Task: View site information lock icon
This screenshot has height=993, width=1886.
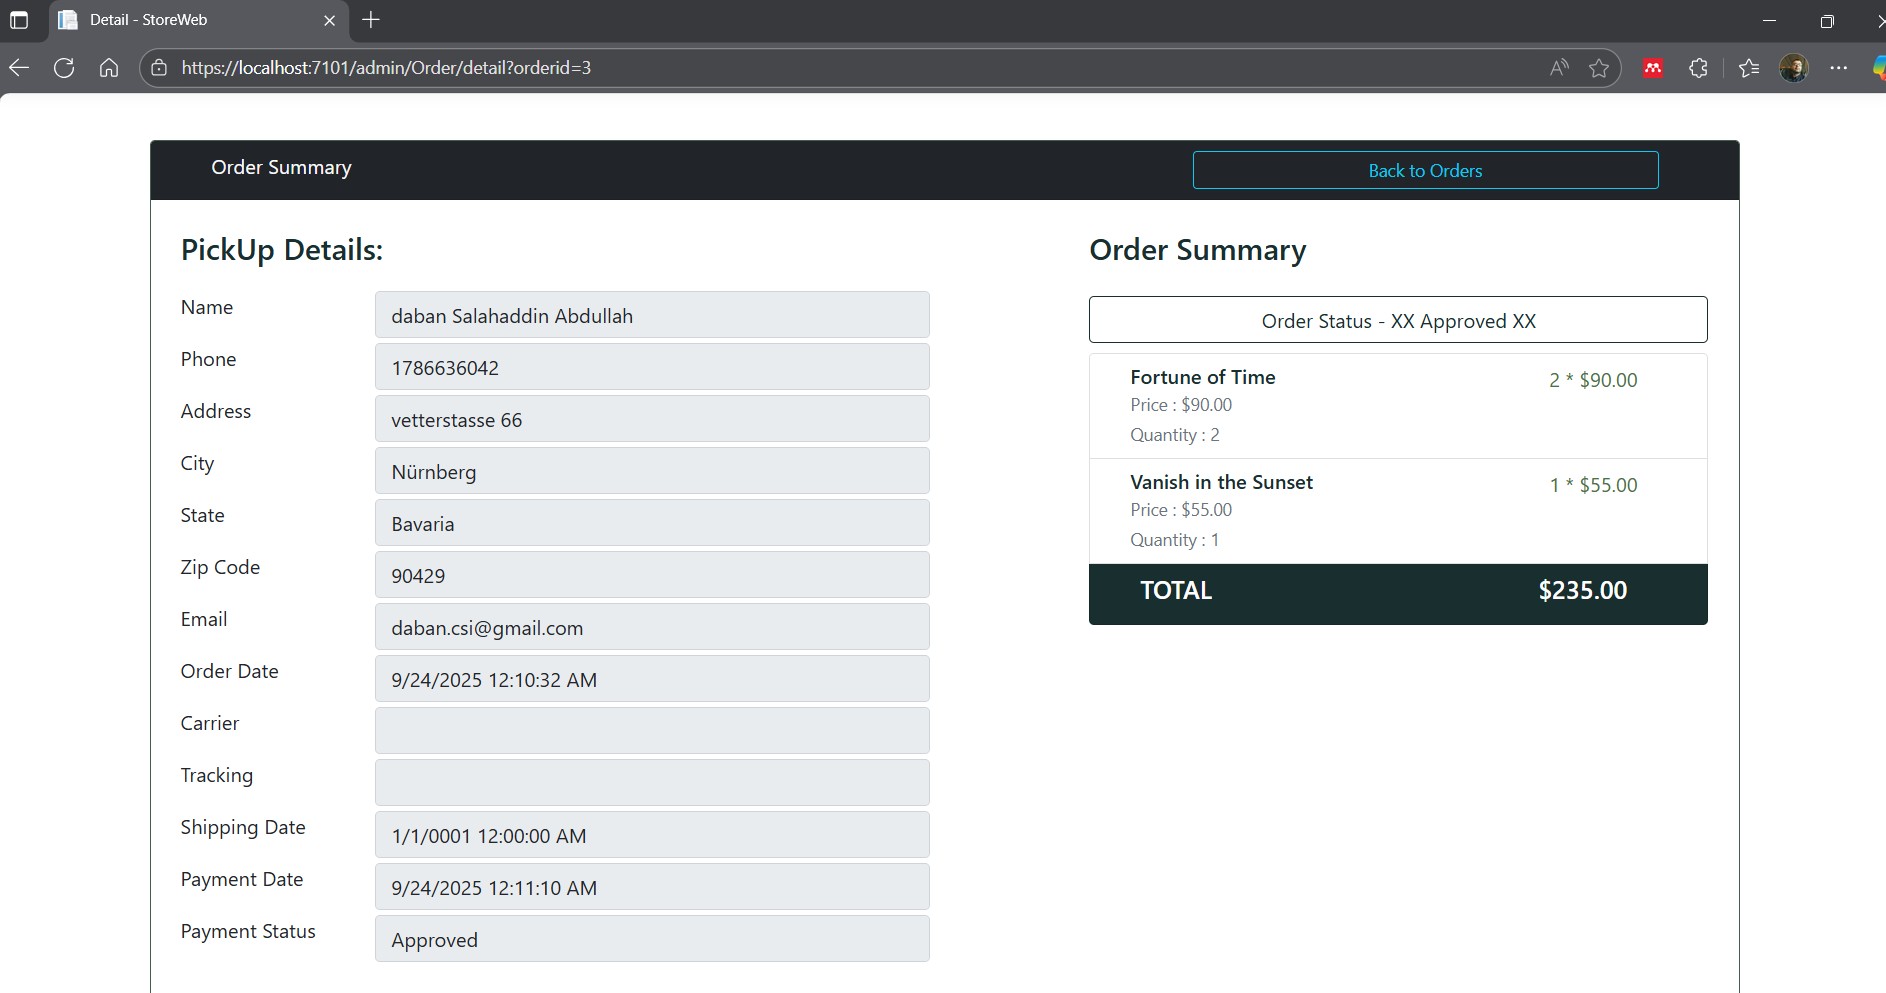Action: coord(159,68)
